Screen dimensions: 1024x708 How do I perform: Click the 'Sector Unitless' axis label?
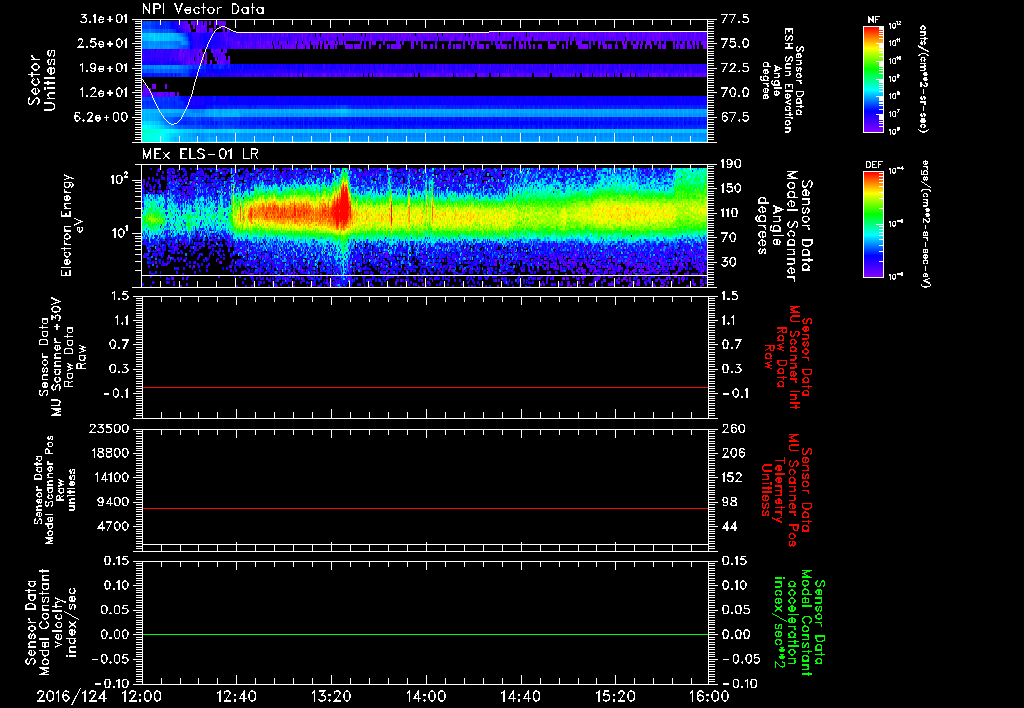click(42, 81)
